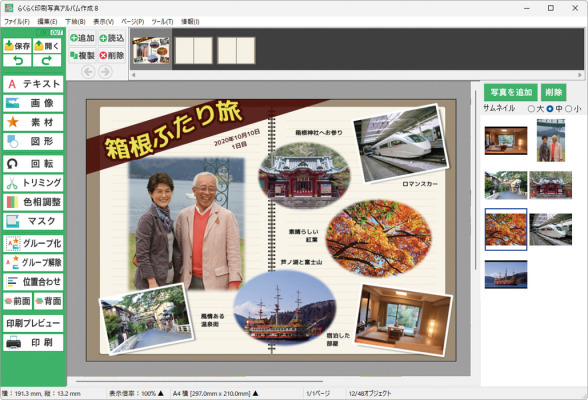Click the 印刷 printer button
Viewport: 588px width, 400px height.
click(x=33, y=343)
